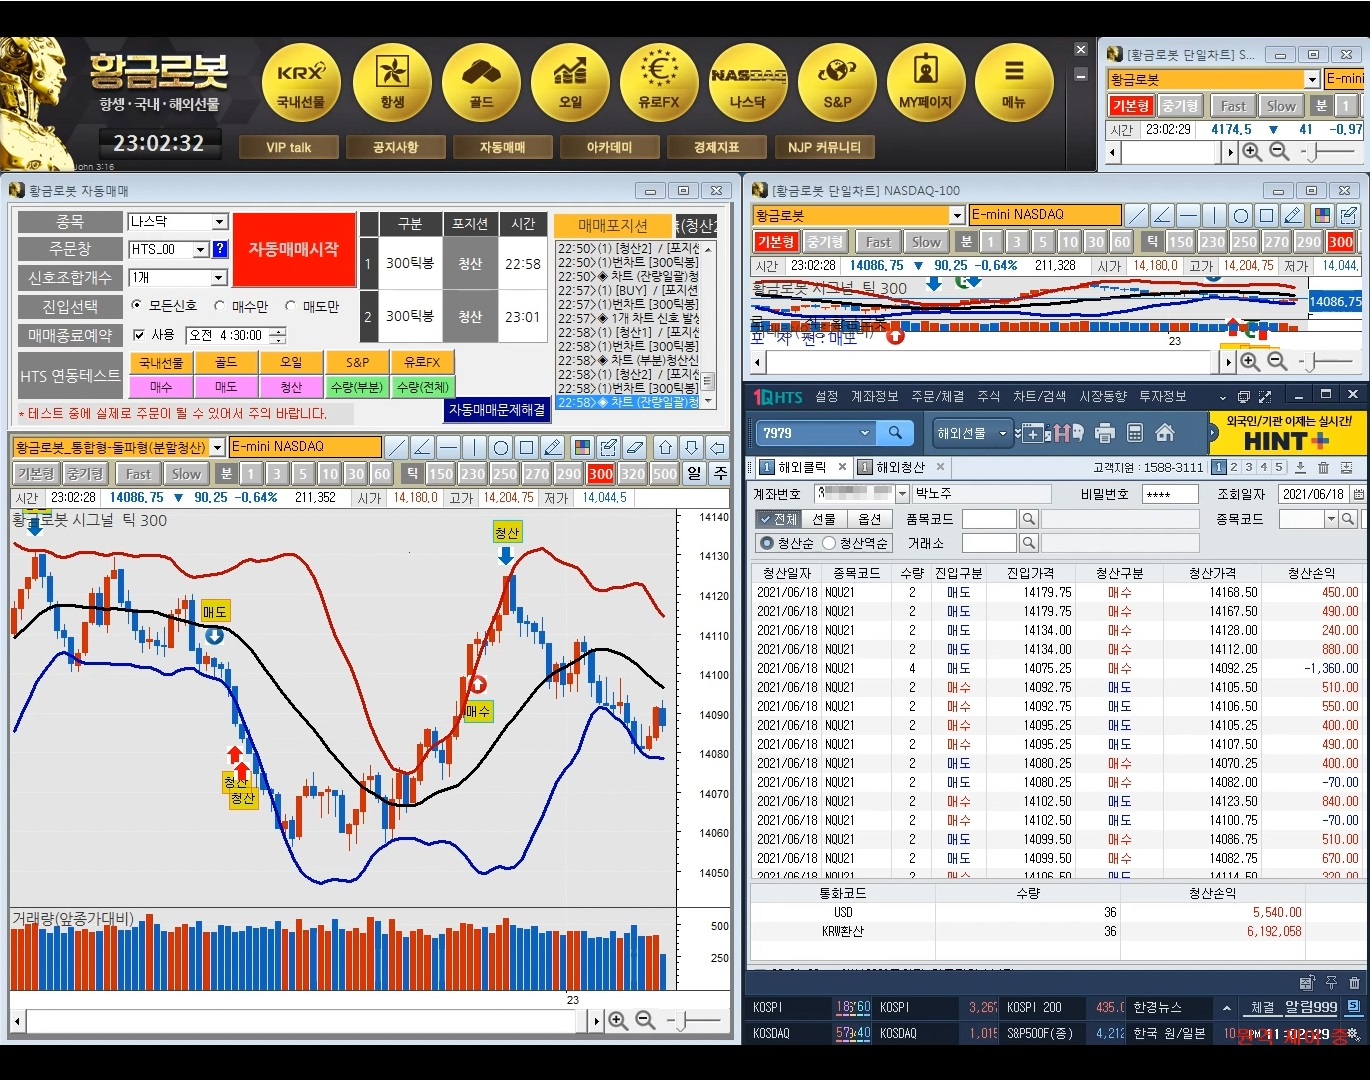Screen dimensions: 1372x1080
Task: Click search magnifier next to 7979 field
Action: (895, 433)
